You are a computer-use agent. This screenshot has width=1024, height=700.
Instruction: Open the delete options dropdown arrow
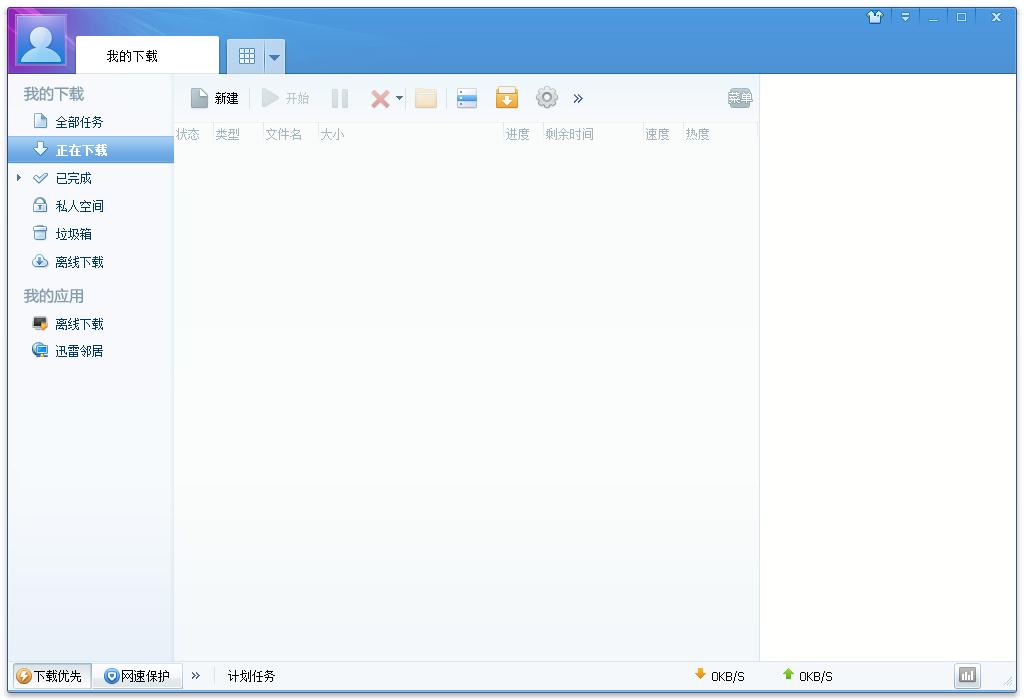(399, 98)
